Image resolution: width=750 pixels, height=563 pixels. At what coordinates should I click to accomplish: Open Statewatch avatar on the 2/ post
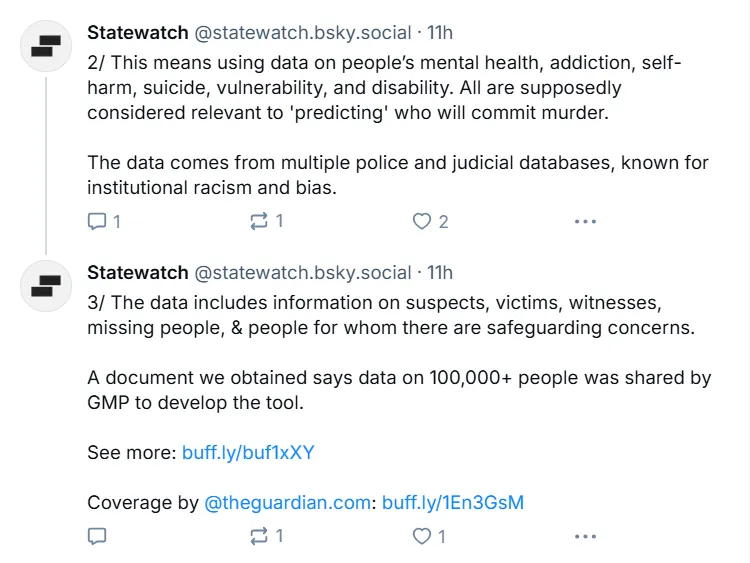tap(46, 45)
